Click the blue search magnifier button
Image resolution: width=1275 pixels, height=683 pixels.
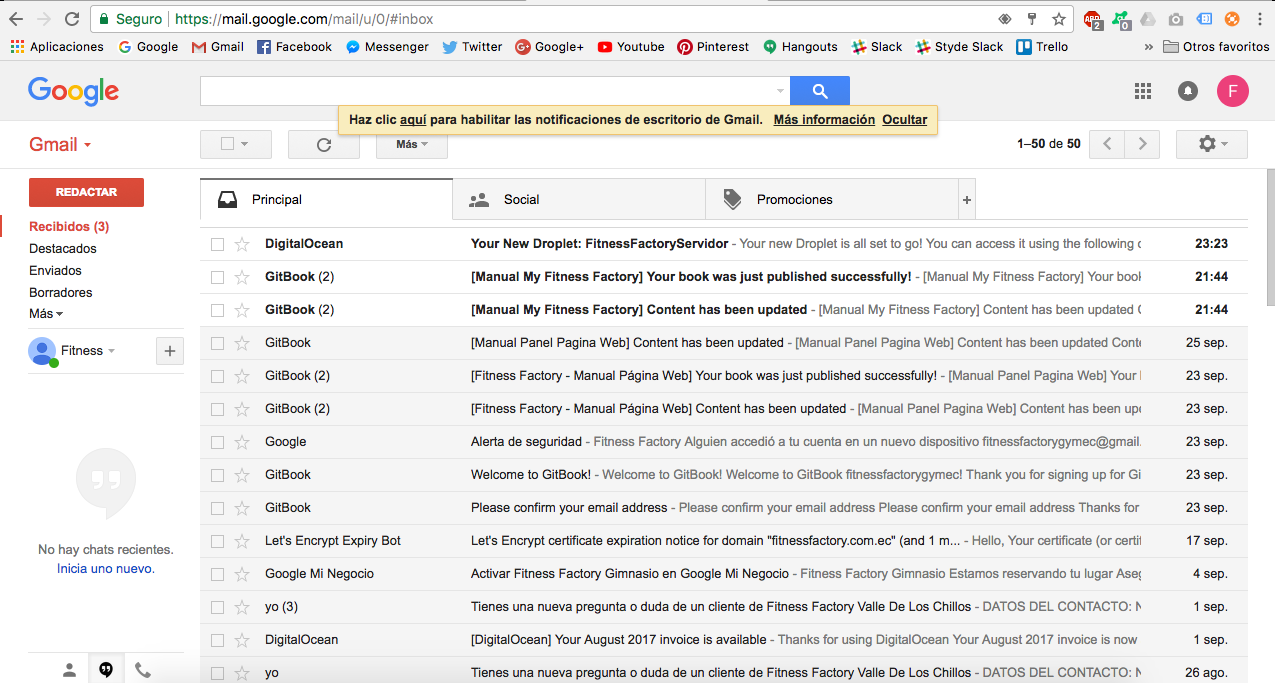(820, 91)
